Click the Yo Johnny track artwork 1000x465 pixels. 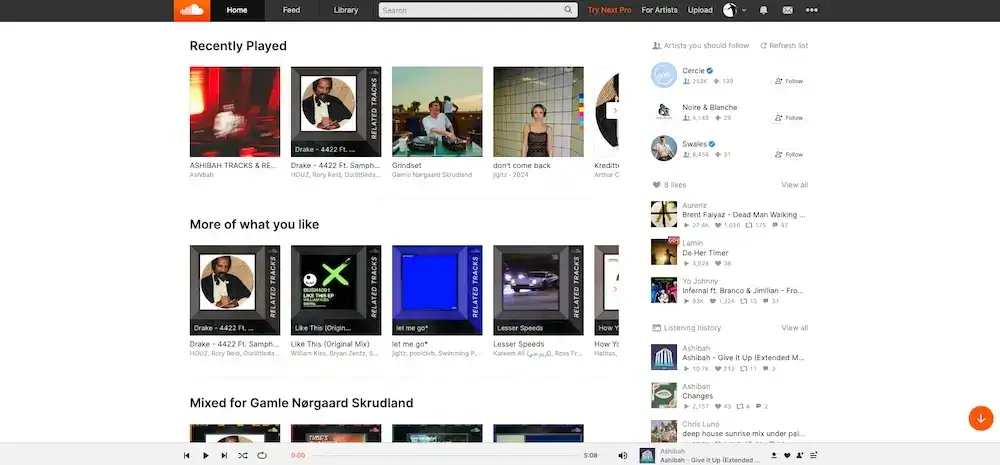click(x=664, y=290)
